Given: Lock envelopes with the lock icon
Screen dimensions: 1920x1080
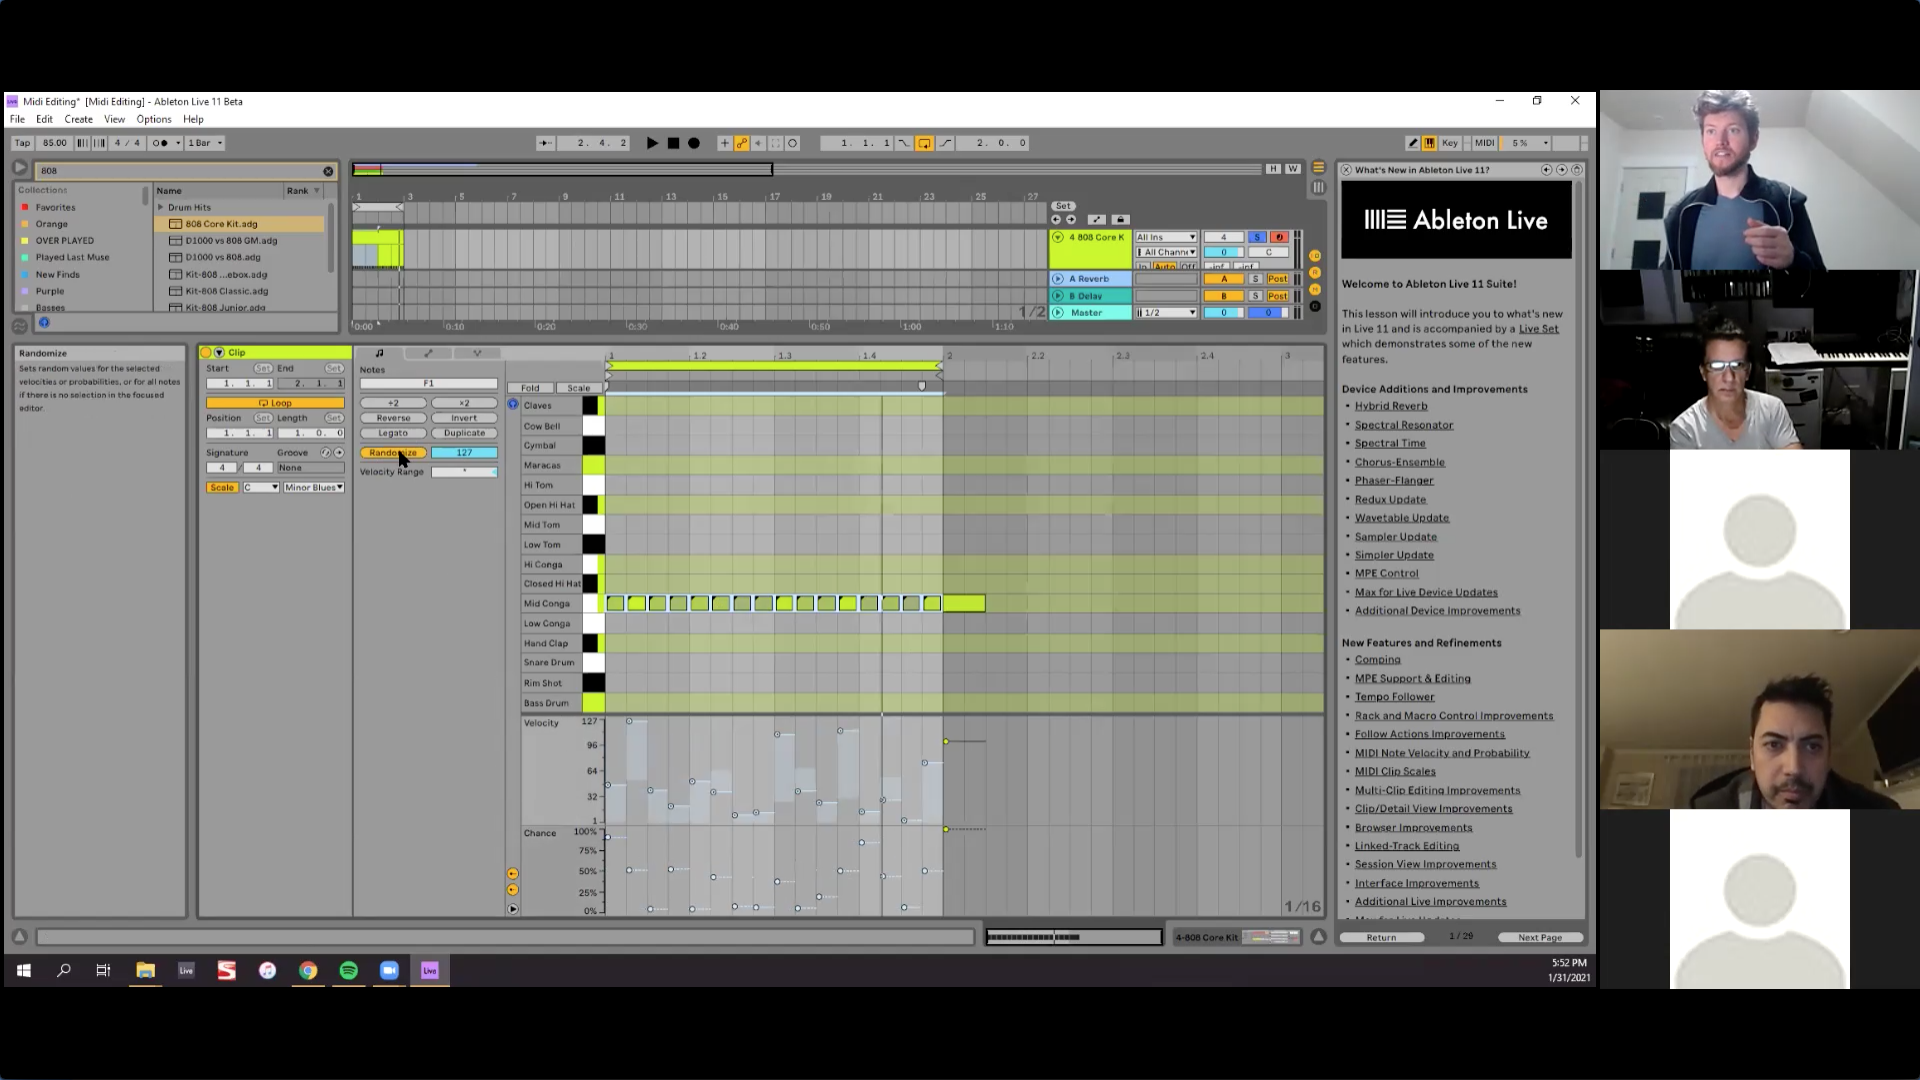Looking at the screenshot, I should point(1120,220).
